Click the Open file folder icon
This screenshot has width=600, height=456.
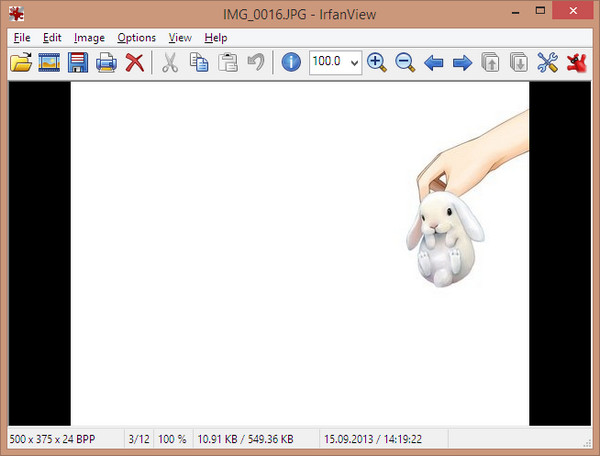pos(21,63)
